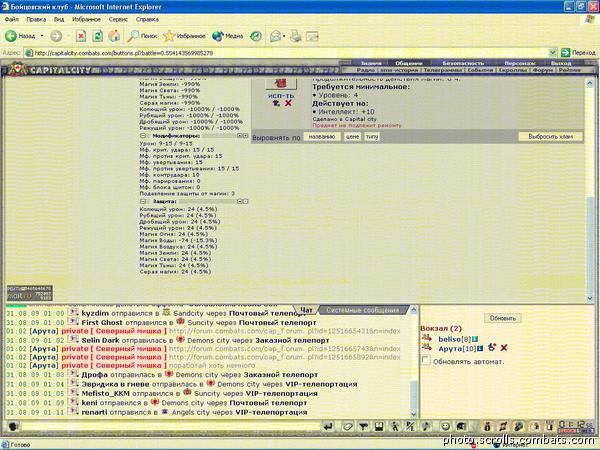Image resolution: width=600 pixels, height=450 pixels.
Task: Click the Mail envelope toolbar icon
Action: [x=275, y=36]
